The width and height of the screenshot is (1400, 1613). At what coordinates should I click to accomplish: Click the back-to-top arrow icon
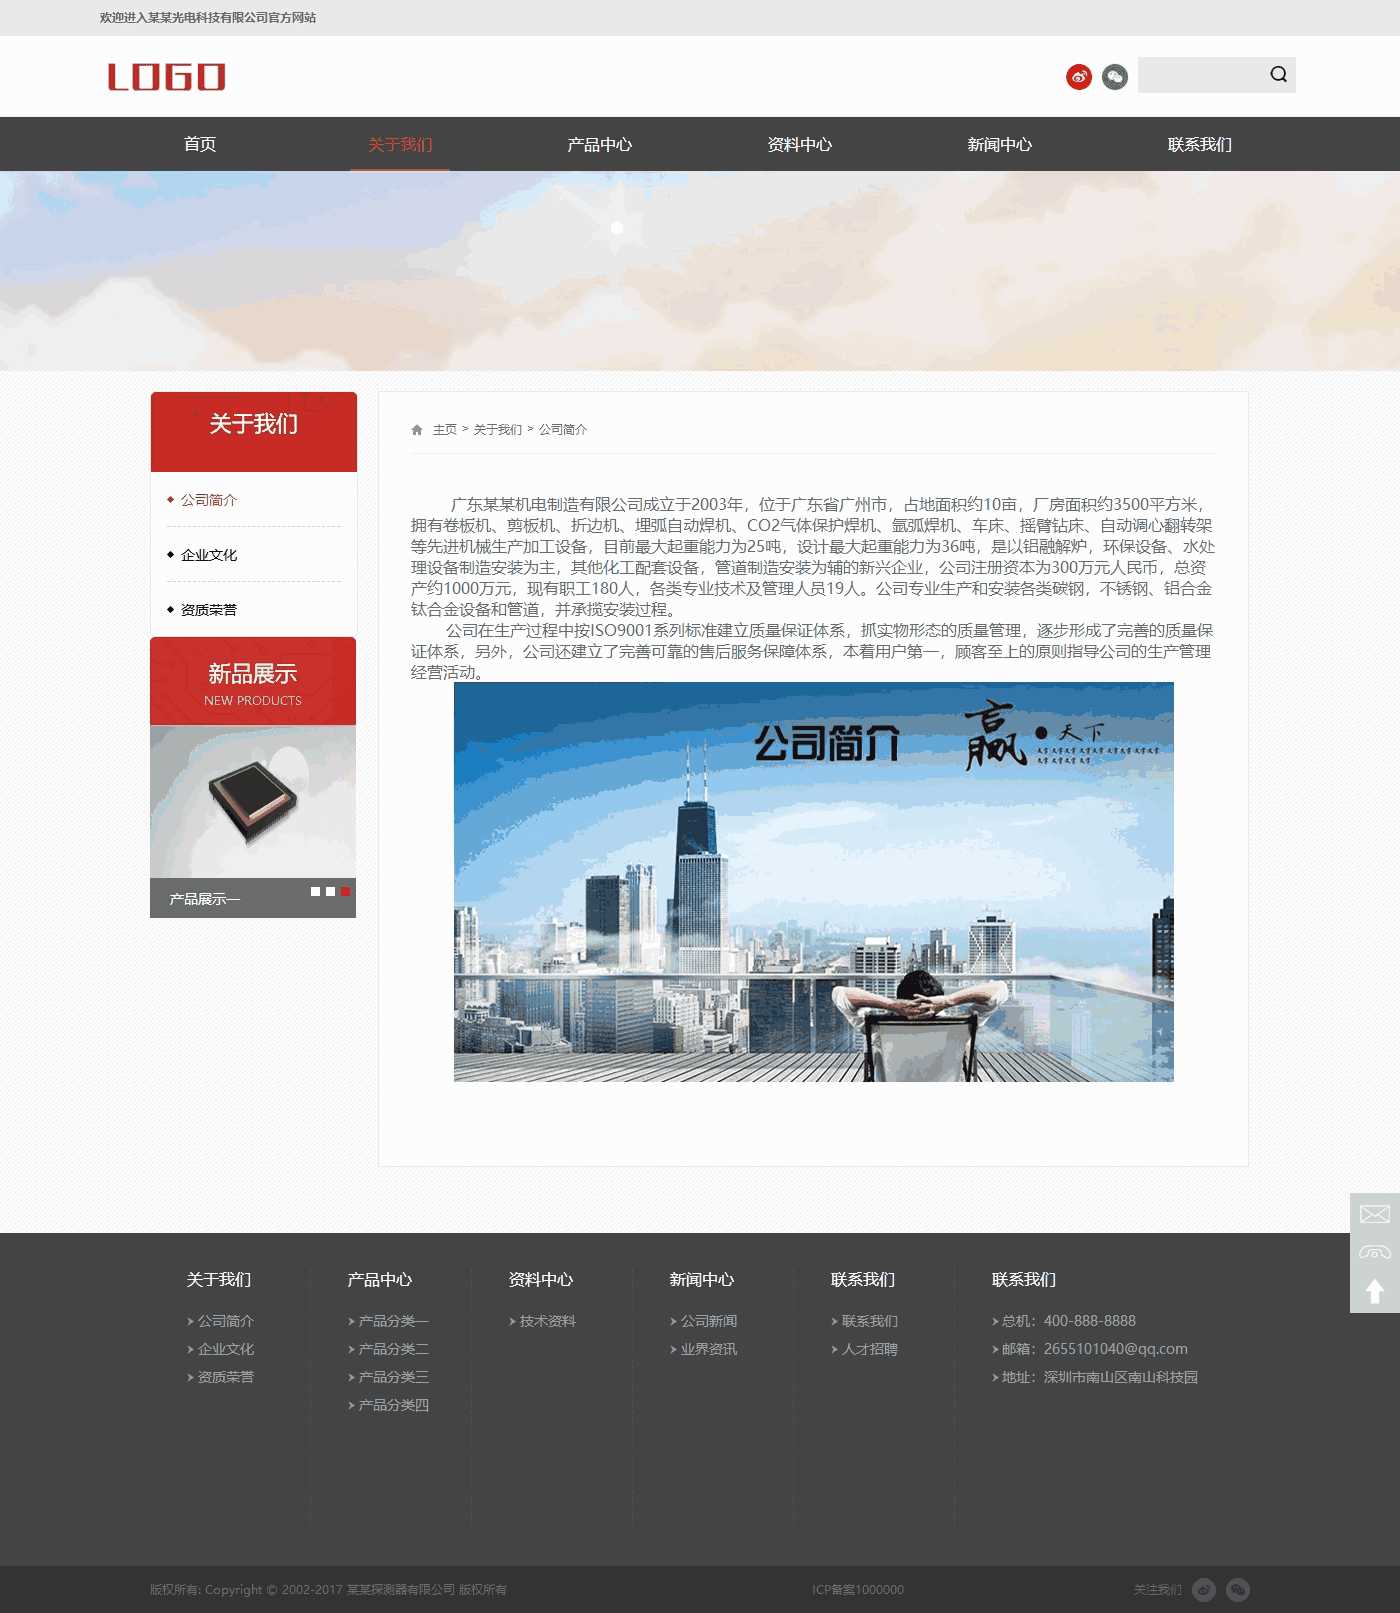tap(1374, 1291)
